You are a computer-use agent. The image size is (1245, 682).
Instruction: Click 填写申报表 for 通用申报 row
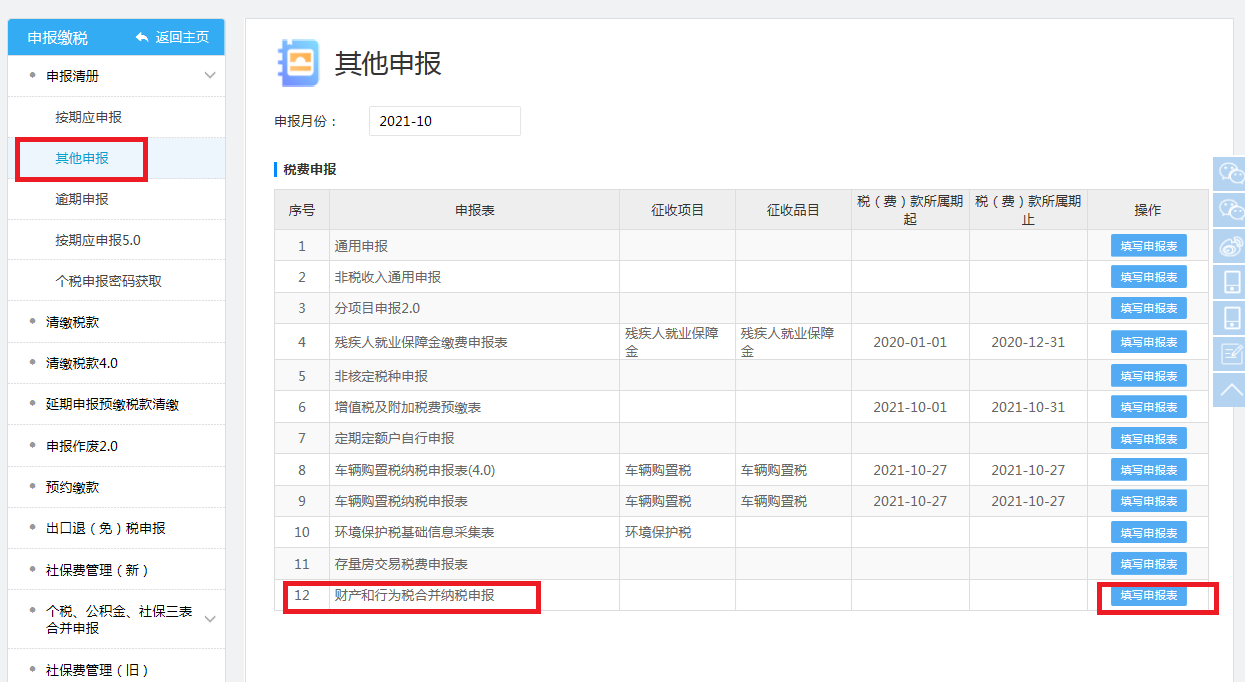(x=1147, y=245)
